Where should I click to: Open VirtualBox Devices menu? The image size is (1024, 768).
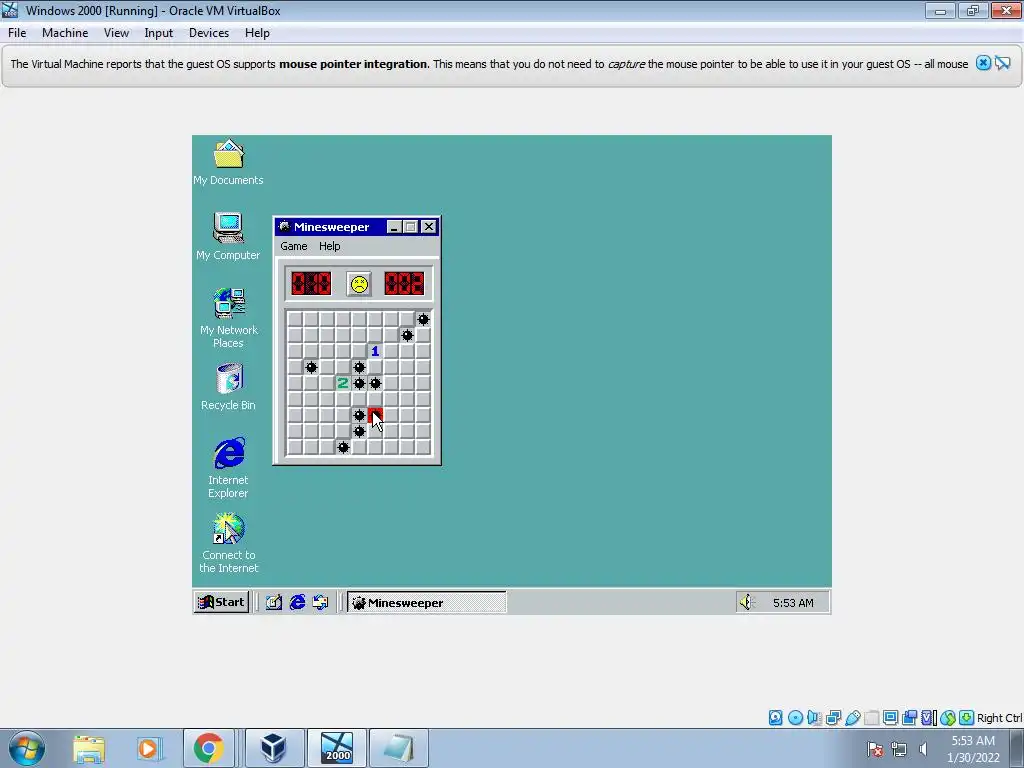[209, 33]
